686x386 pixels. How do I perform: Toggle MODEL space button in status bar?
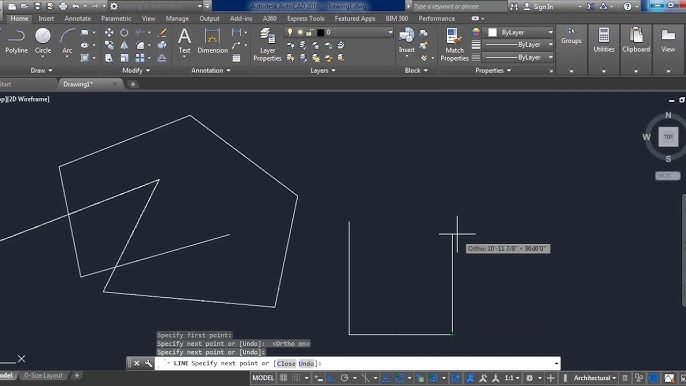tap(263, 378)
